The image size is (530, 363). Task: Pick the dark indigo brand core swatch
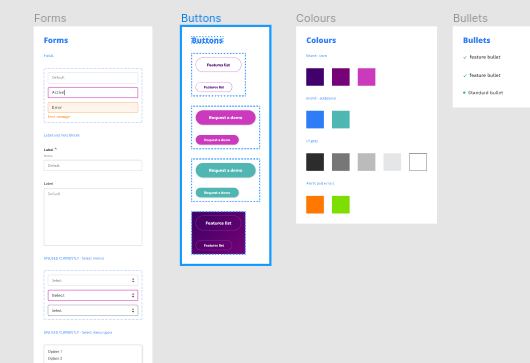point(315,77)
